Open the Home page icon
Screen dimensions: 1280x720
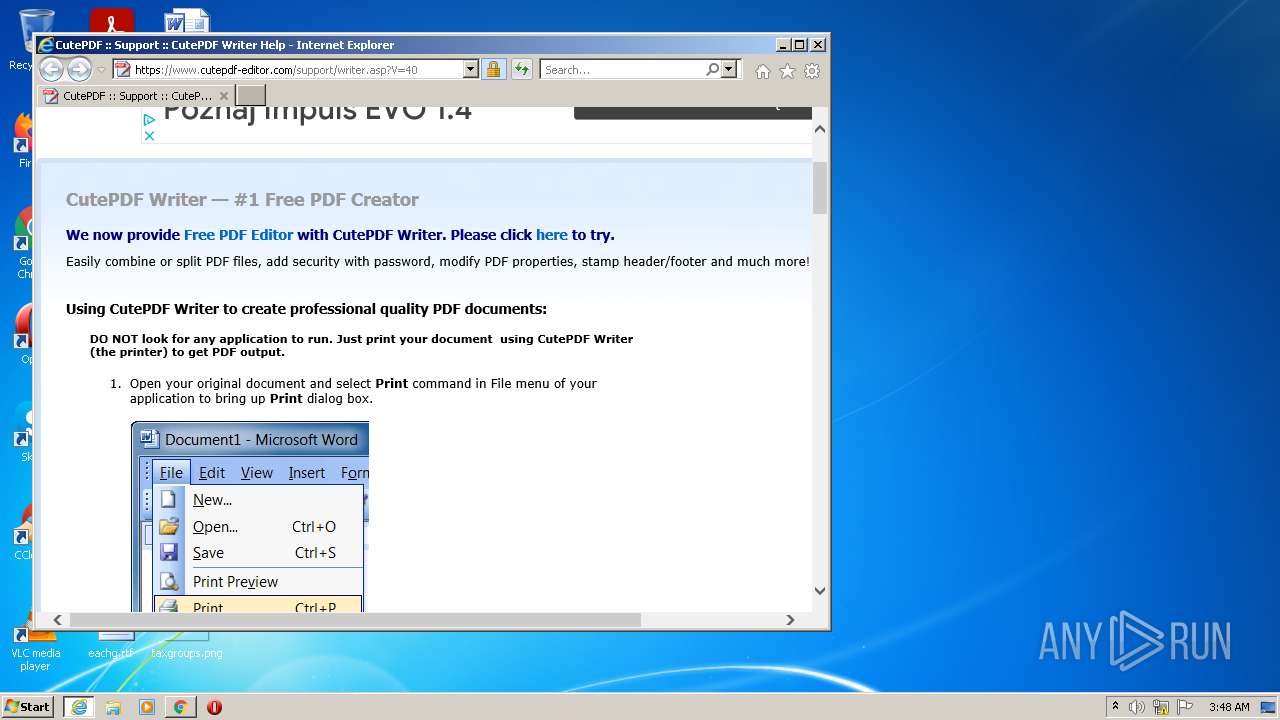[763, 71]
